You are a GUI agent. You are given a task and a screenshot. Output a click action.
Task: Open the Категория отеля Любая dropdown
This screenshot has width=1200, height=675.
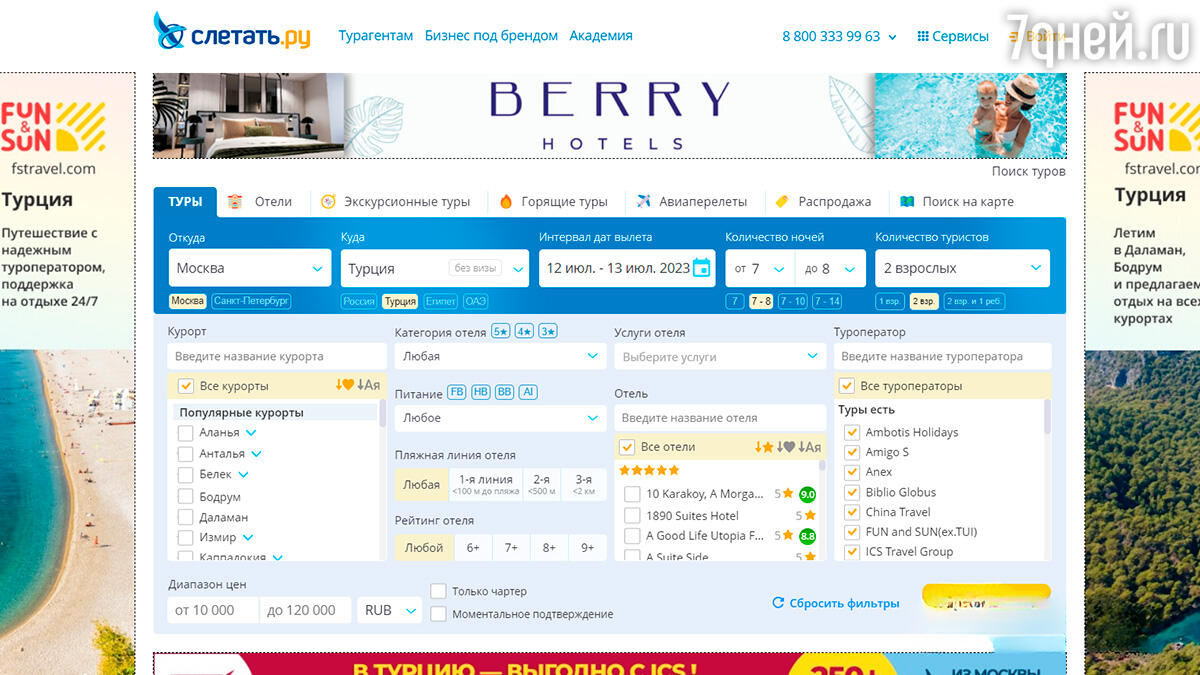(x=501, y=356)
